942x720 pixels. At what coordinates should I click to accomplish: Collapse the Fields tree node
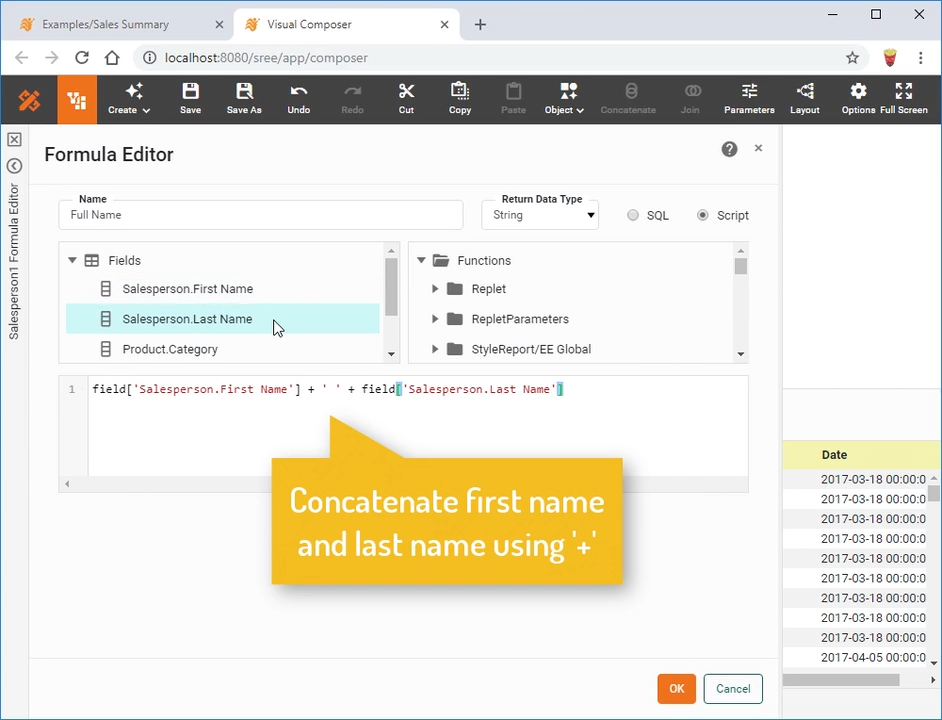[x=72, y=260]
